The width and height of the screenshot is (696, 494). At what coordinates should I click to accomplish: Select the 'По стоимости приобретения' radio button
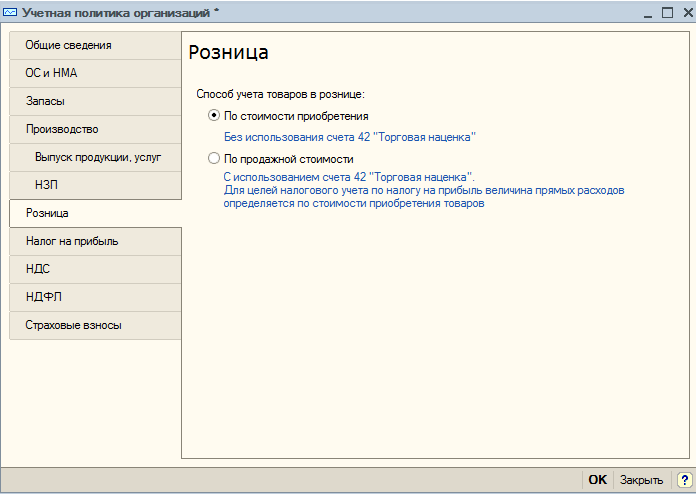(x=214, y=115)
